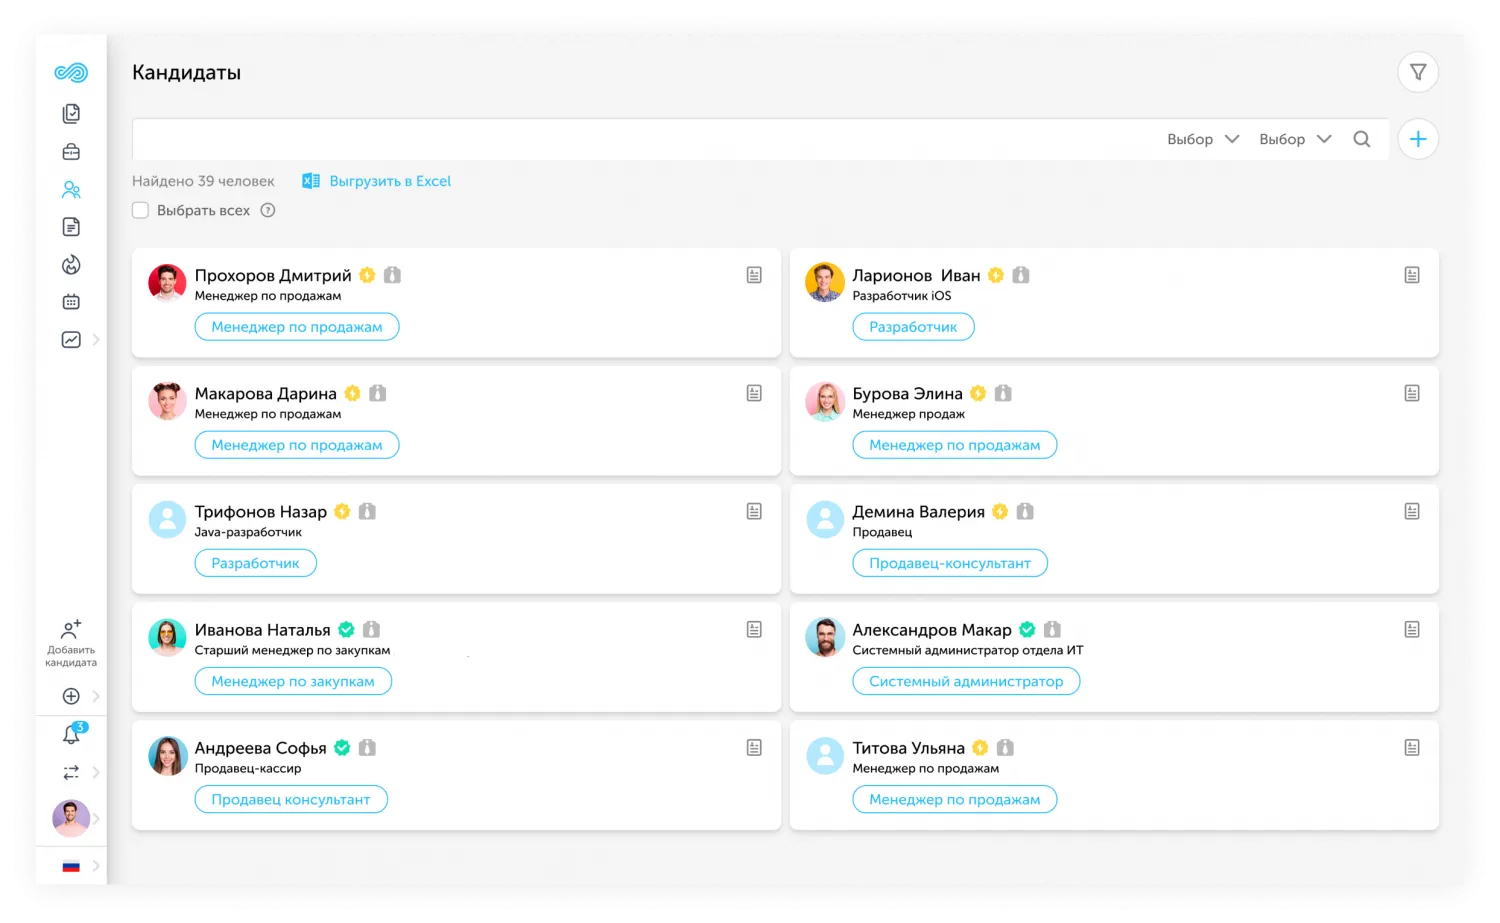This screenshot has height=923, width=1500.
Task: Open the briefcase vacancies sidebar icon
Action: point(71,152)
